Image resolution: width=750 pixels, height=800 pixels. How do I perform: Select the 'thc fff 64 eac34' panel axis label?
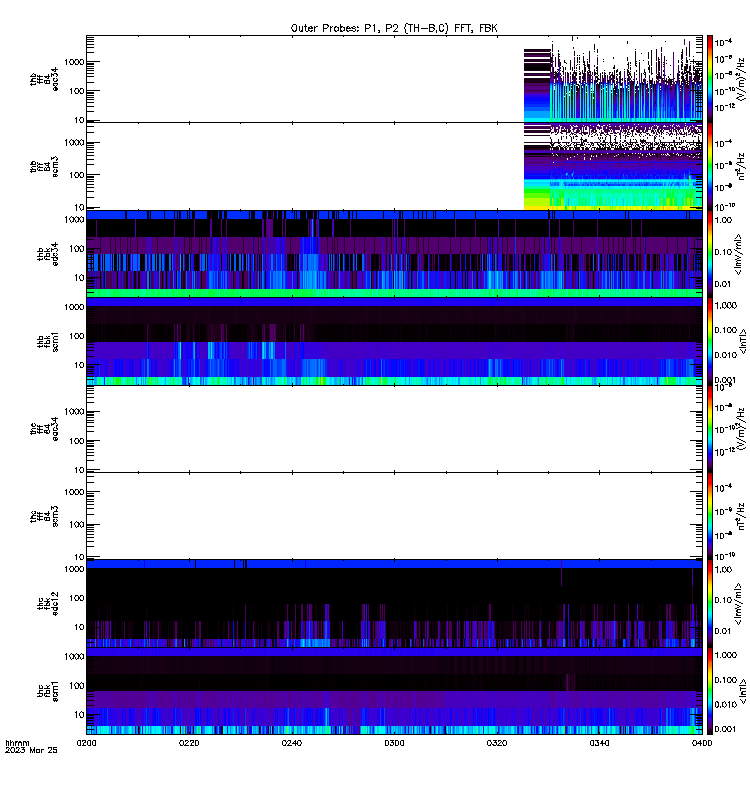(x=44, y=429)
